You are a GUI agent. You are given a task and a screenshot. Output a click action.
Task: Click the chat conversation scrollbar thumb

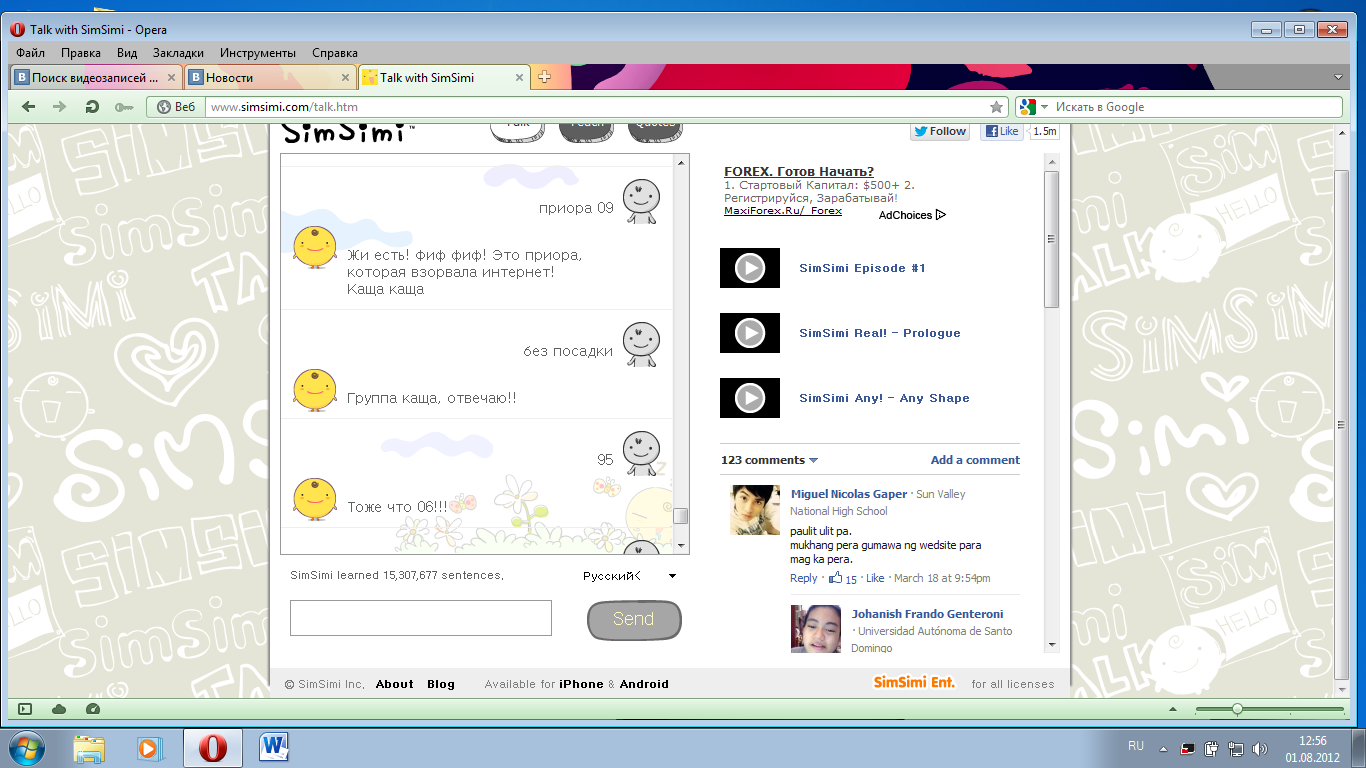(x=681, y=516)
